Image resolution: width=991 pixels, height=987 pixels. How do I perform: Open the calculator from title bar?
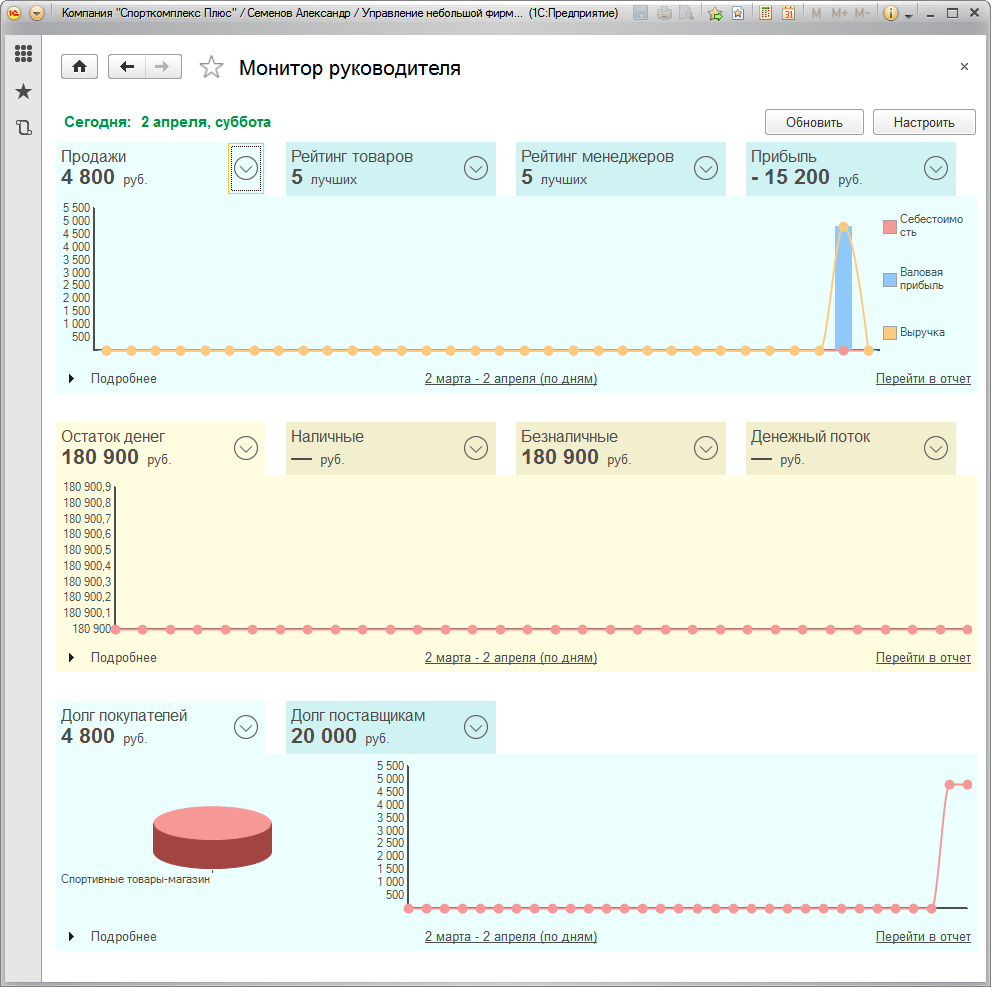click(765, 14)
